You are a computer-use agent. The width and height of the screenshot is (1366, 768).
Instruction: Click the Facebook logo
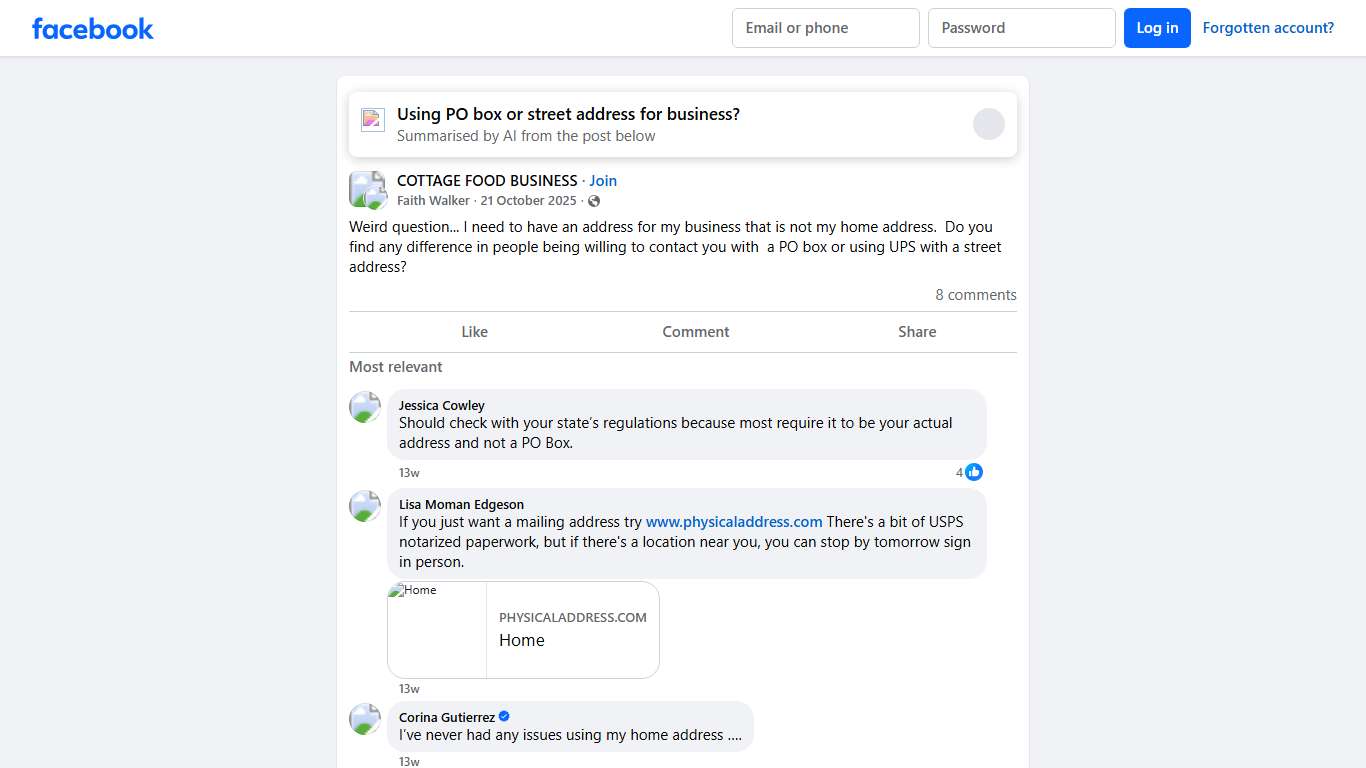pos(92,28)
